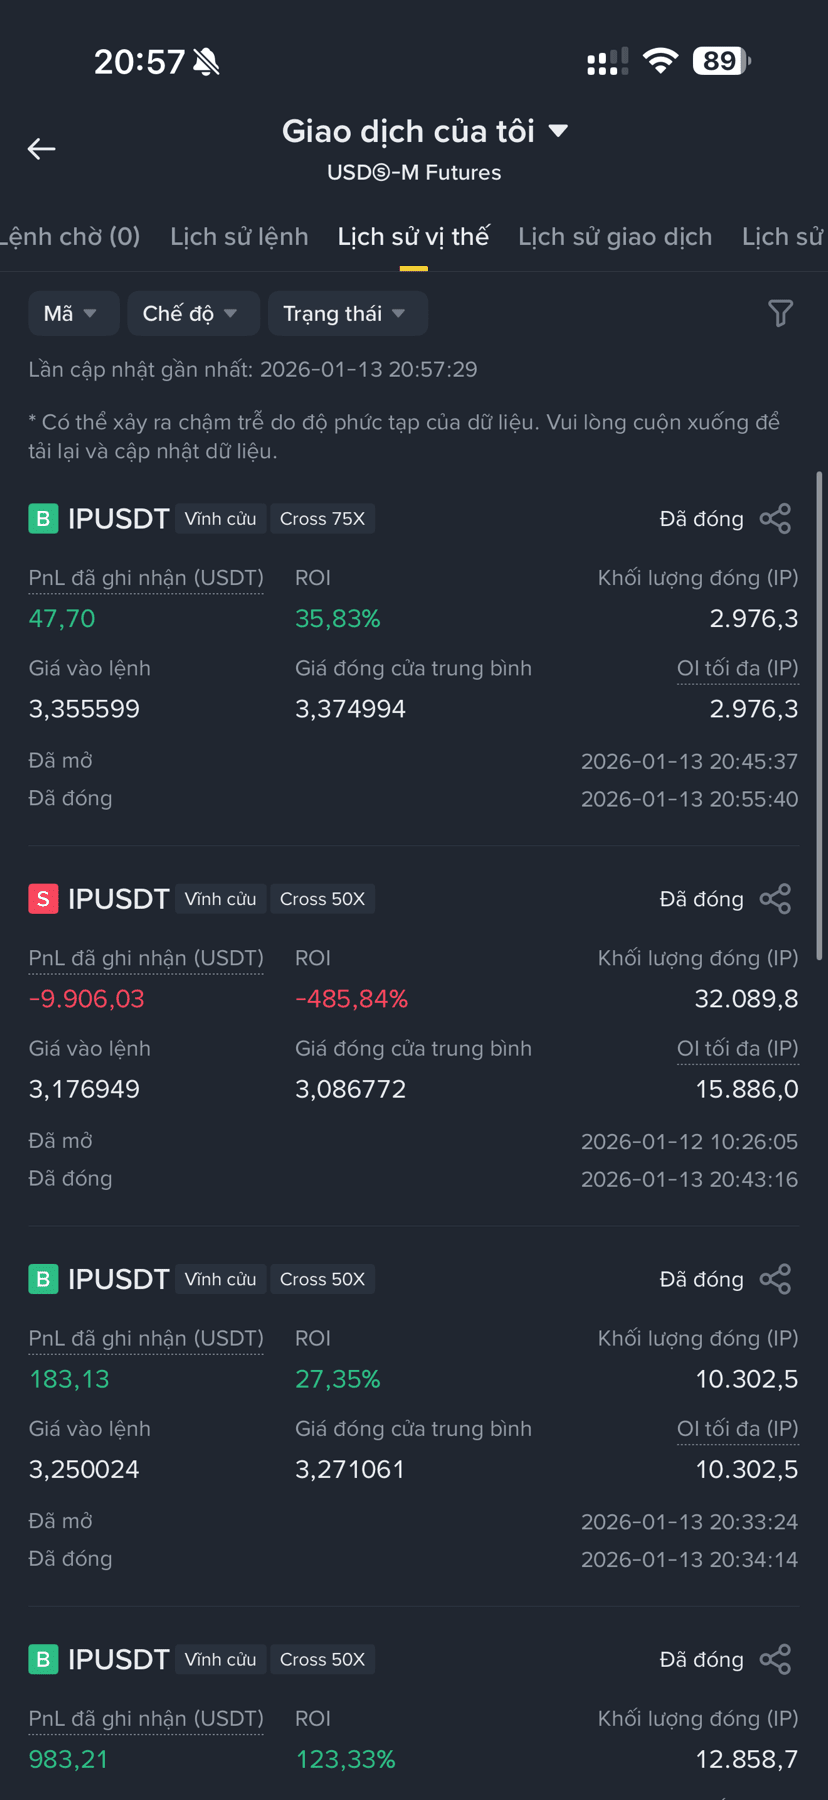Tap the back arrow icon
828x1800 pixels.
[x=41, y=149]
